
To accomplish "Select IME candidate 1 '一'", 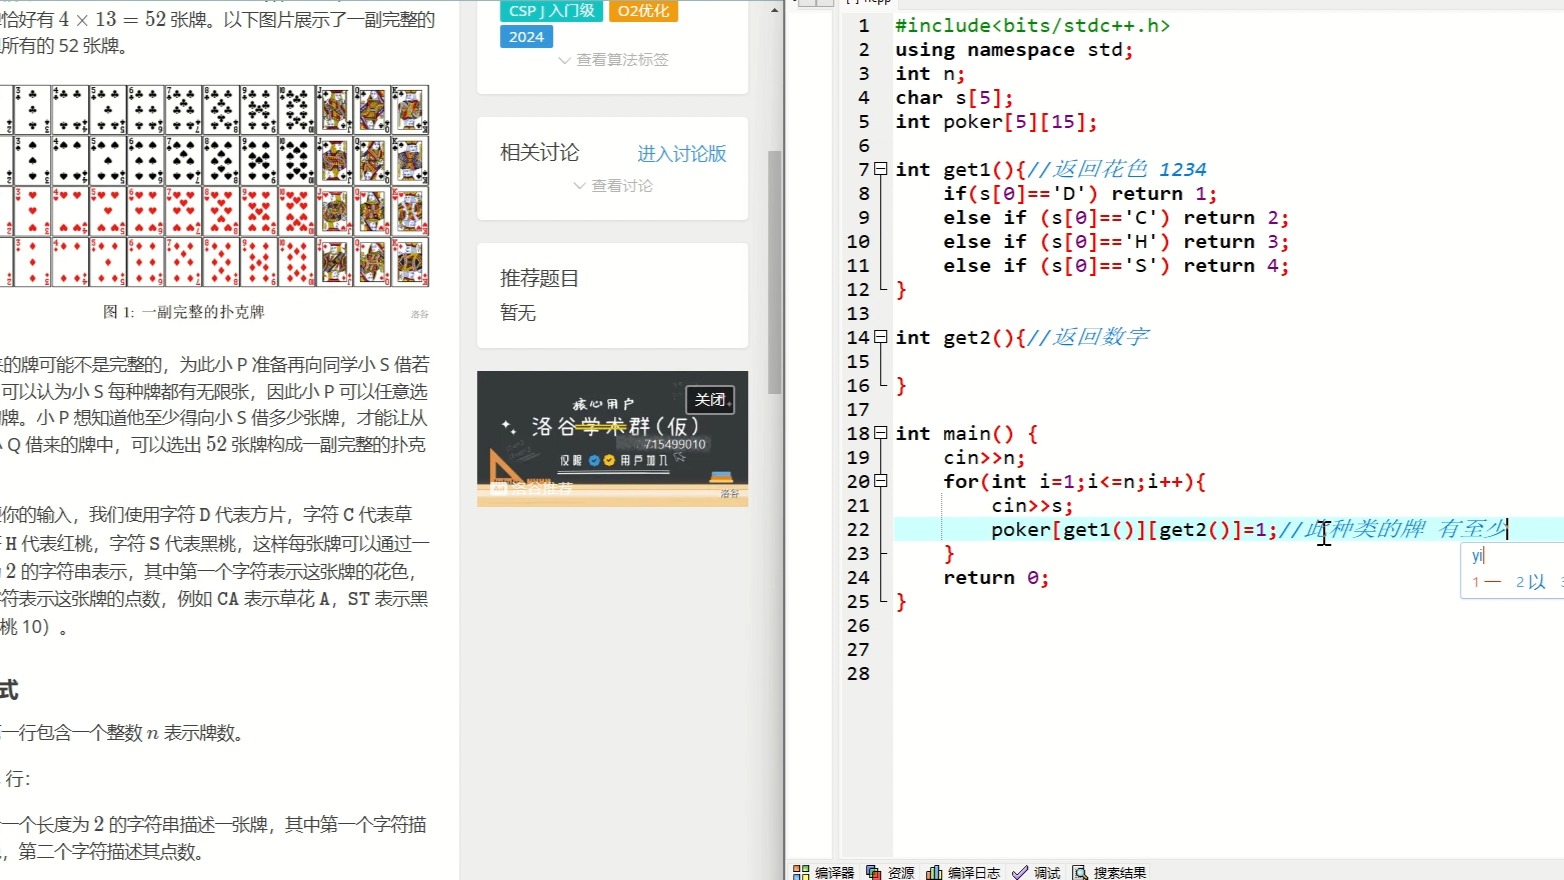I will tap(1486, 582).
